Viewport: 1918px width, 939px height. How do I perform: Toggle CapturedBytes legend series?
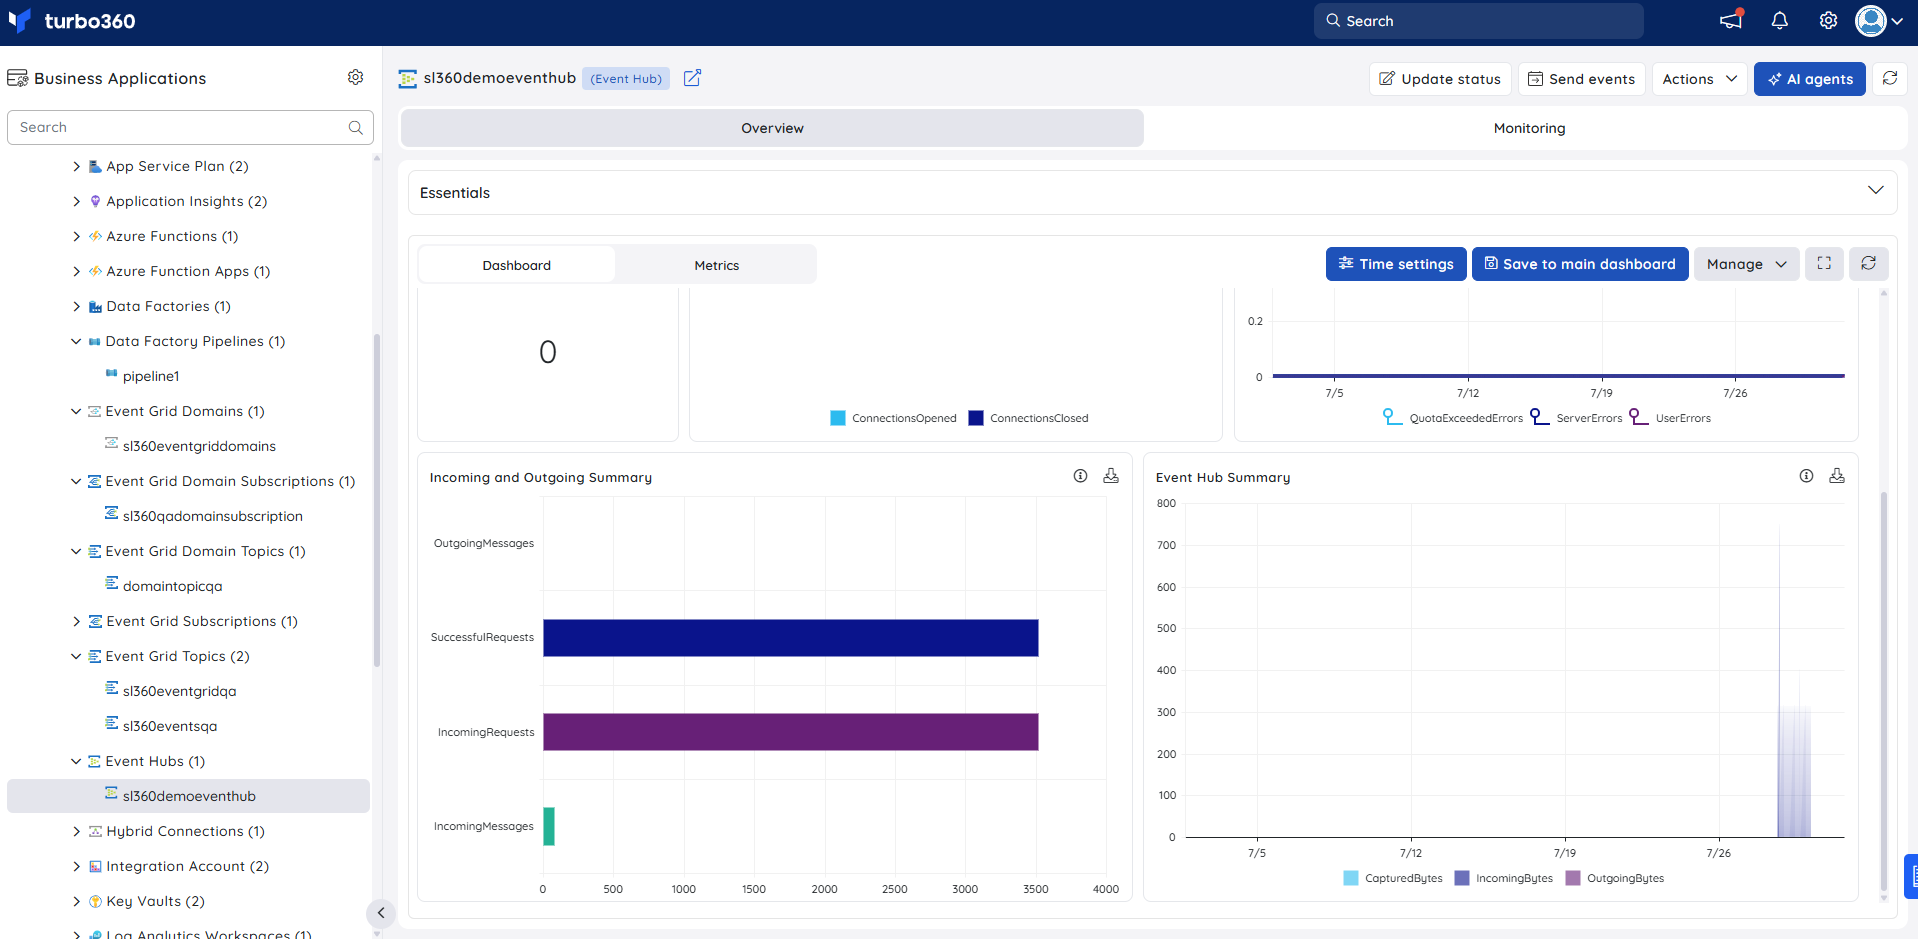[1393, 878]
